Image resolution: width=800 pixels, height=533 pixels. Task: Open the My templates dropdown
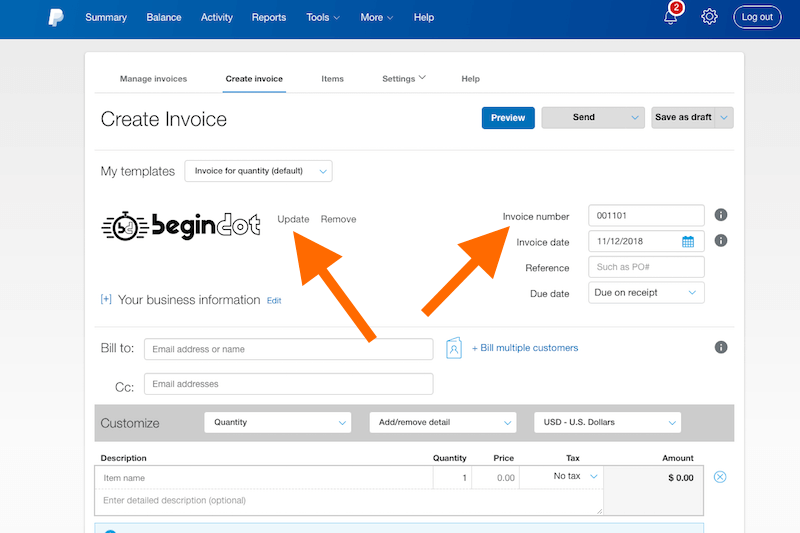[x=258, y=171]
